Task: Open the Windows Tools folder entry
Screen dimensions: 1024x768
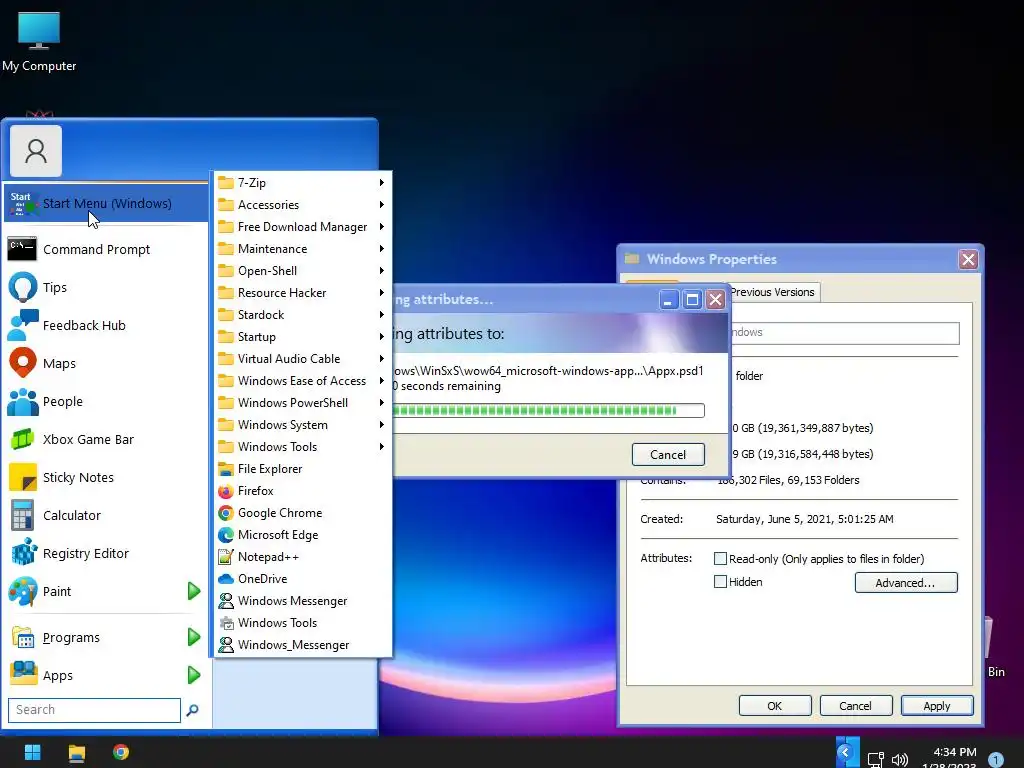Action: point(303,447)
